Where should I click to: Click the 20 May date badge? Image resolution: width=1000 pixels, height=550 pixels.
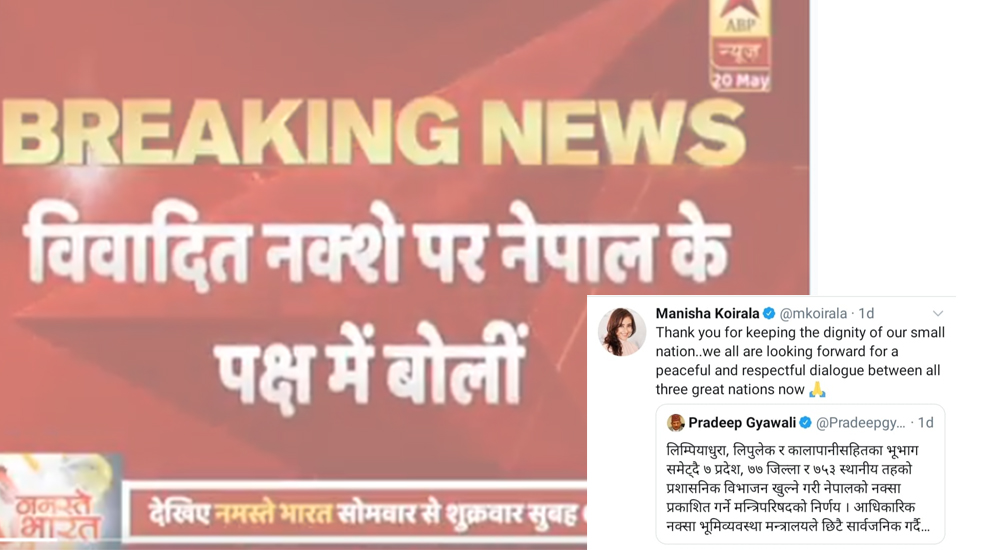(741, 80)
